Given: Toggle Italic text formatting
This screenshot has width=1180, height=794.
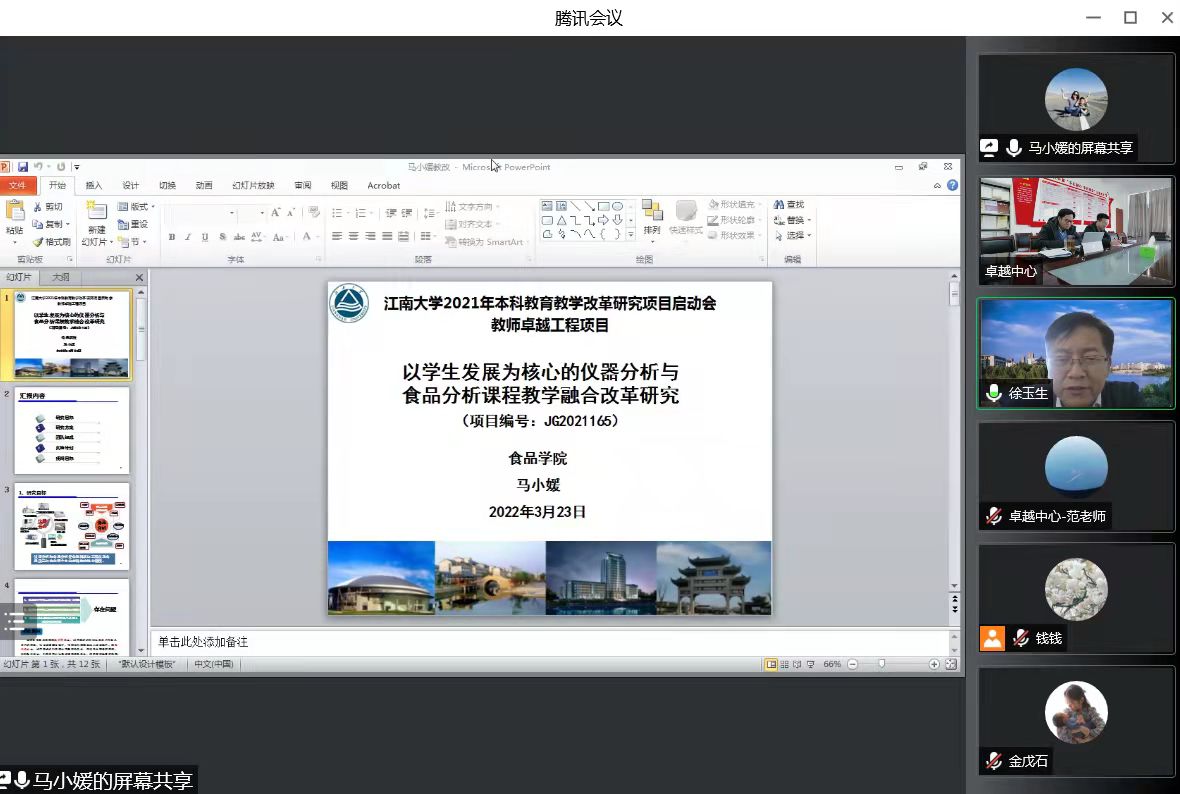Looking at the screenshot, I should [188, 237].
